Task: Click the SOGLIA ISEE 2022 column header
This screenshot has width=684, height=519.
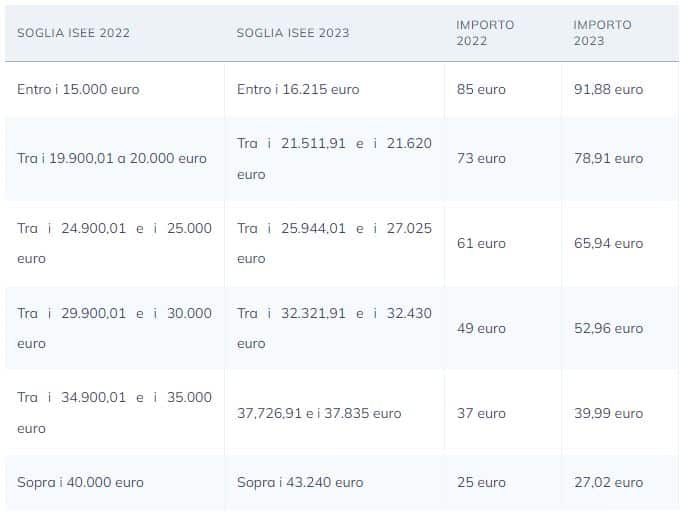Action: (73, 33)
